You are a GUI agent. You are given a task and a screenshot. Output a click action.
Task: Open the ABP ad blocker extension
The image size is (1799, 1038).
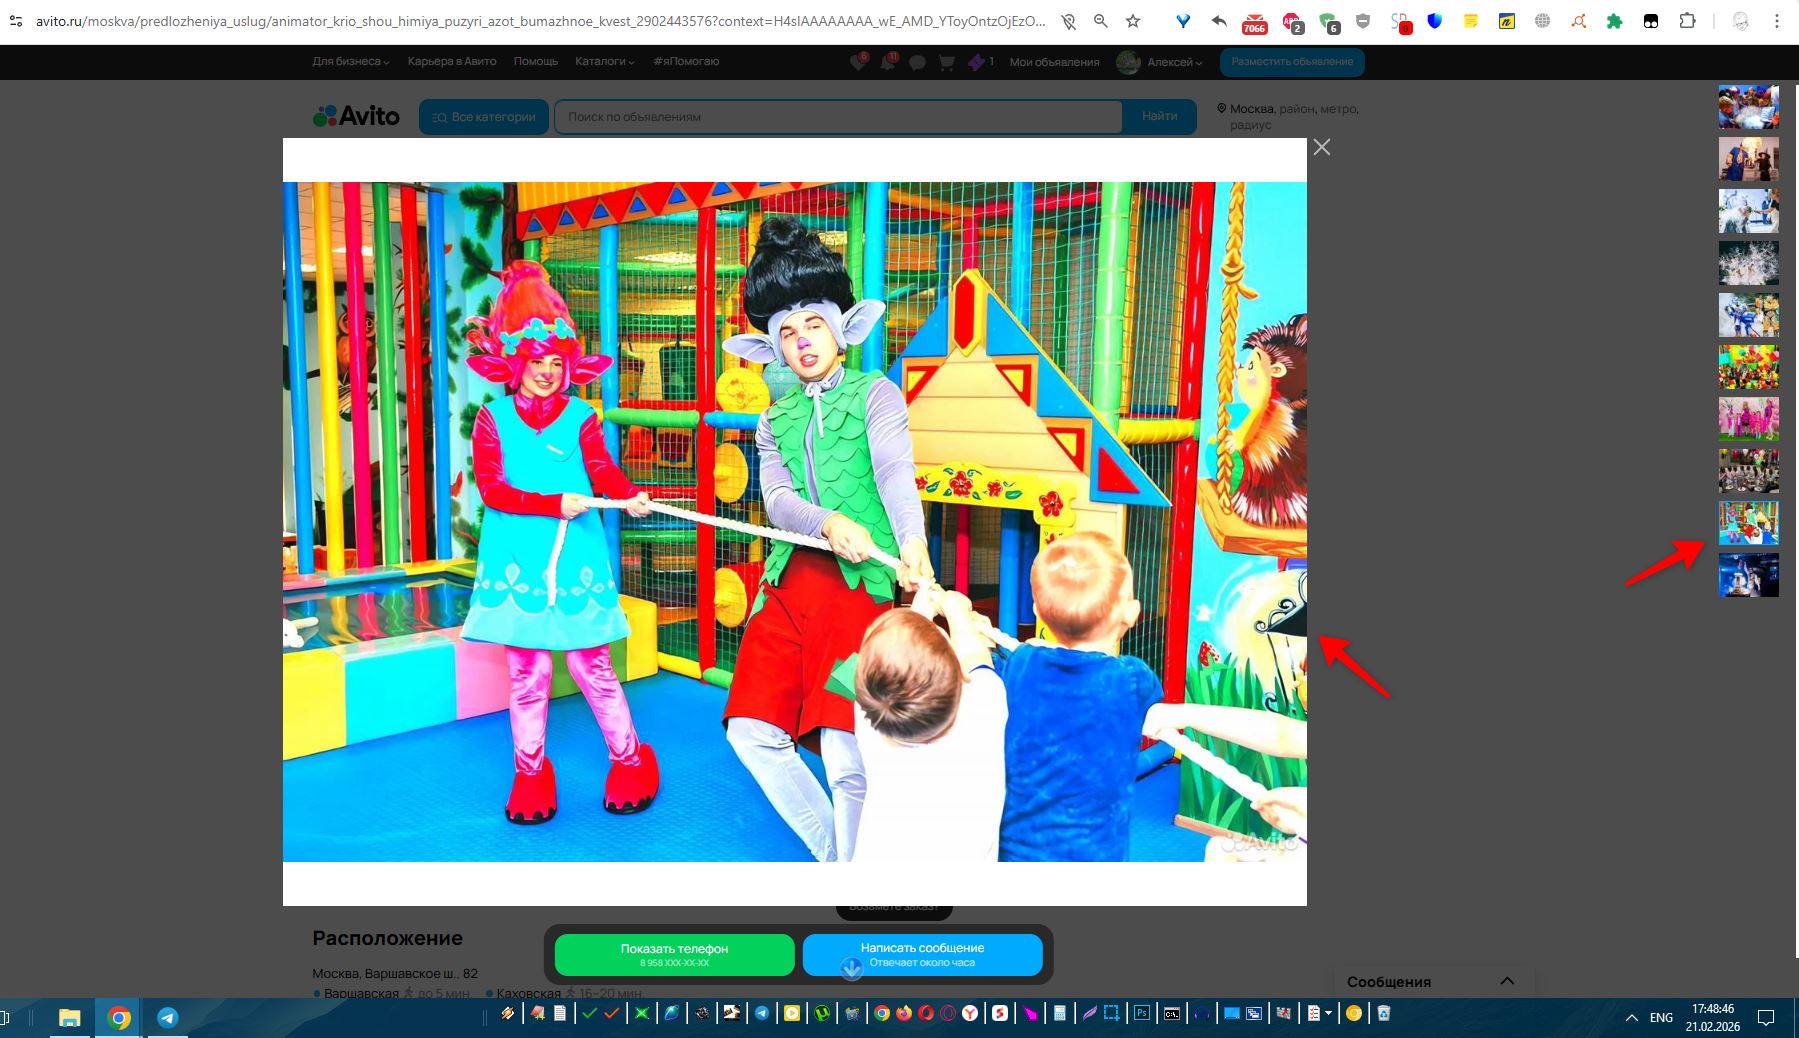(1292, 22)
